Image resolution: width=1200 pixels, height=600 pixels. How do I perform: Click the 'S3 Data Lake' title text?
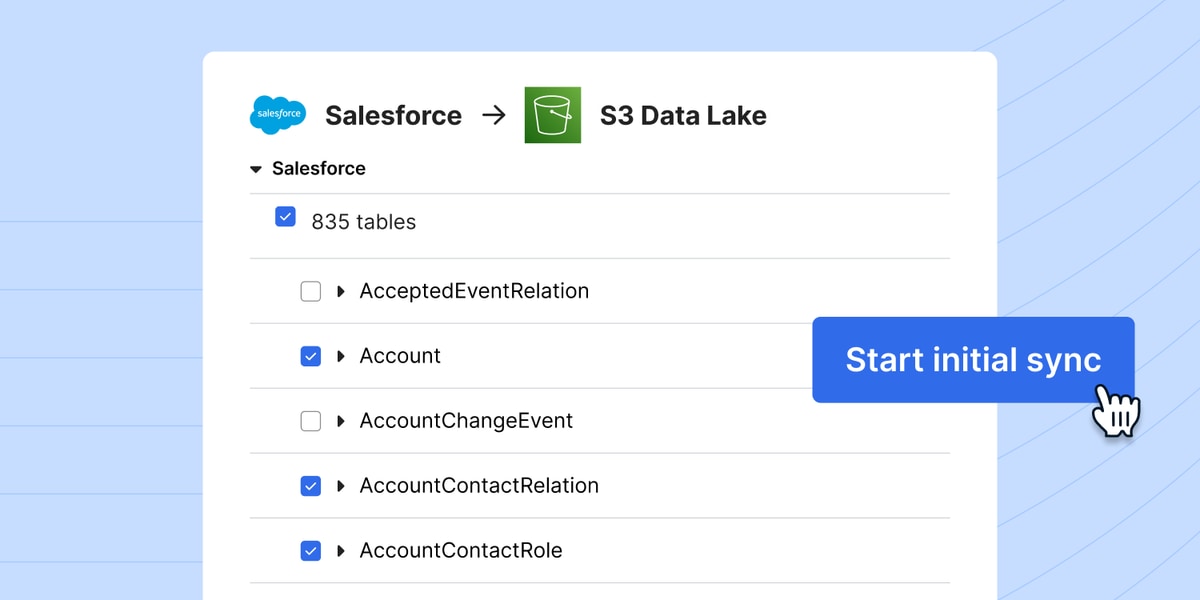pos(683,116)
